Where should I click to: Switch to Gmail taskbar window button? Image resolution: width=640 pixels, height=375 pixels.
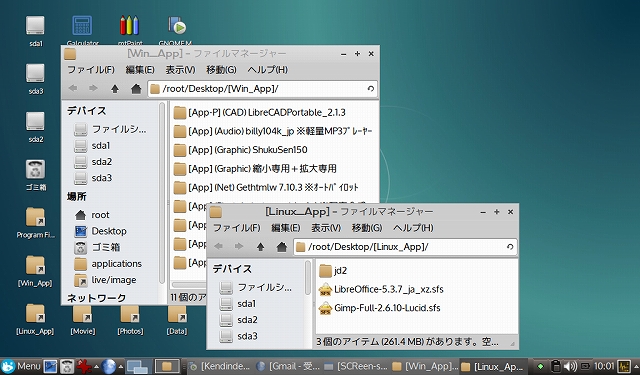[289, 366]
